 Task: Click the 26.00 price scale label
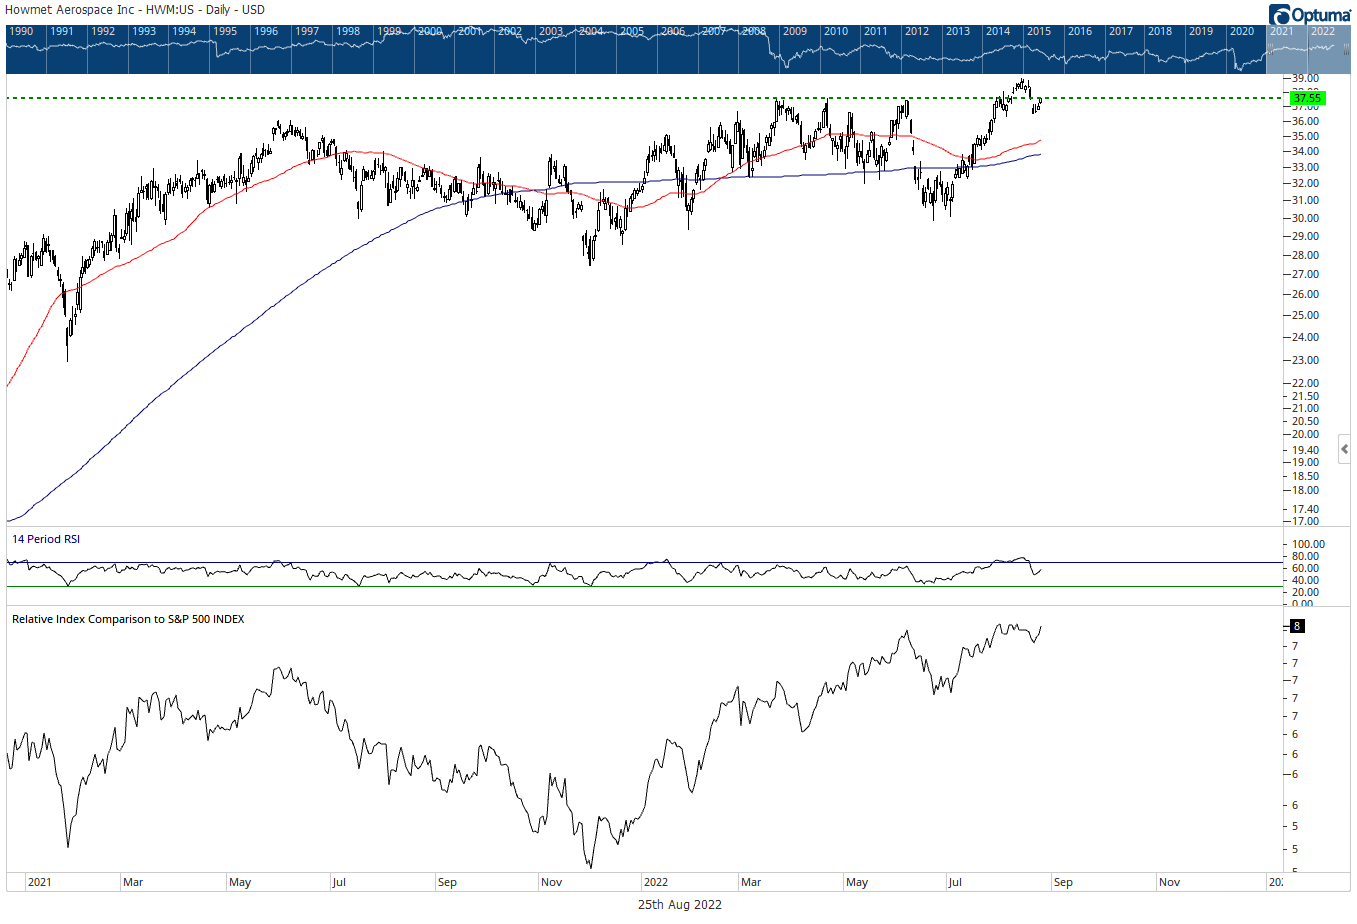coord(1305,294)
